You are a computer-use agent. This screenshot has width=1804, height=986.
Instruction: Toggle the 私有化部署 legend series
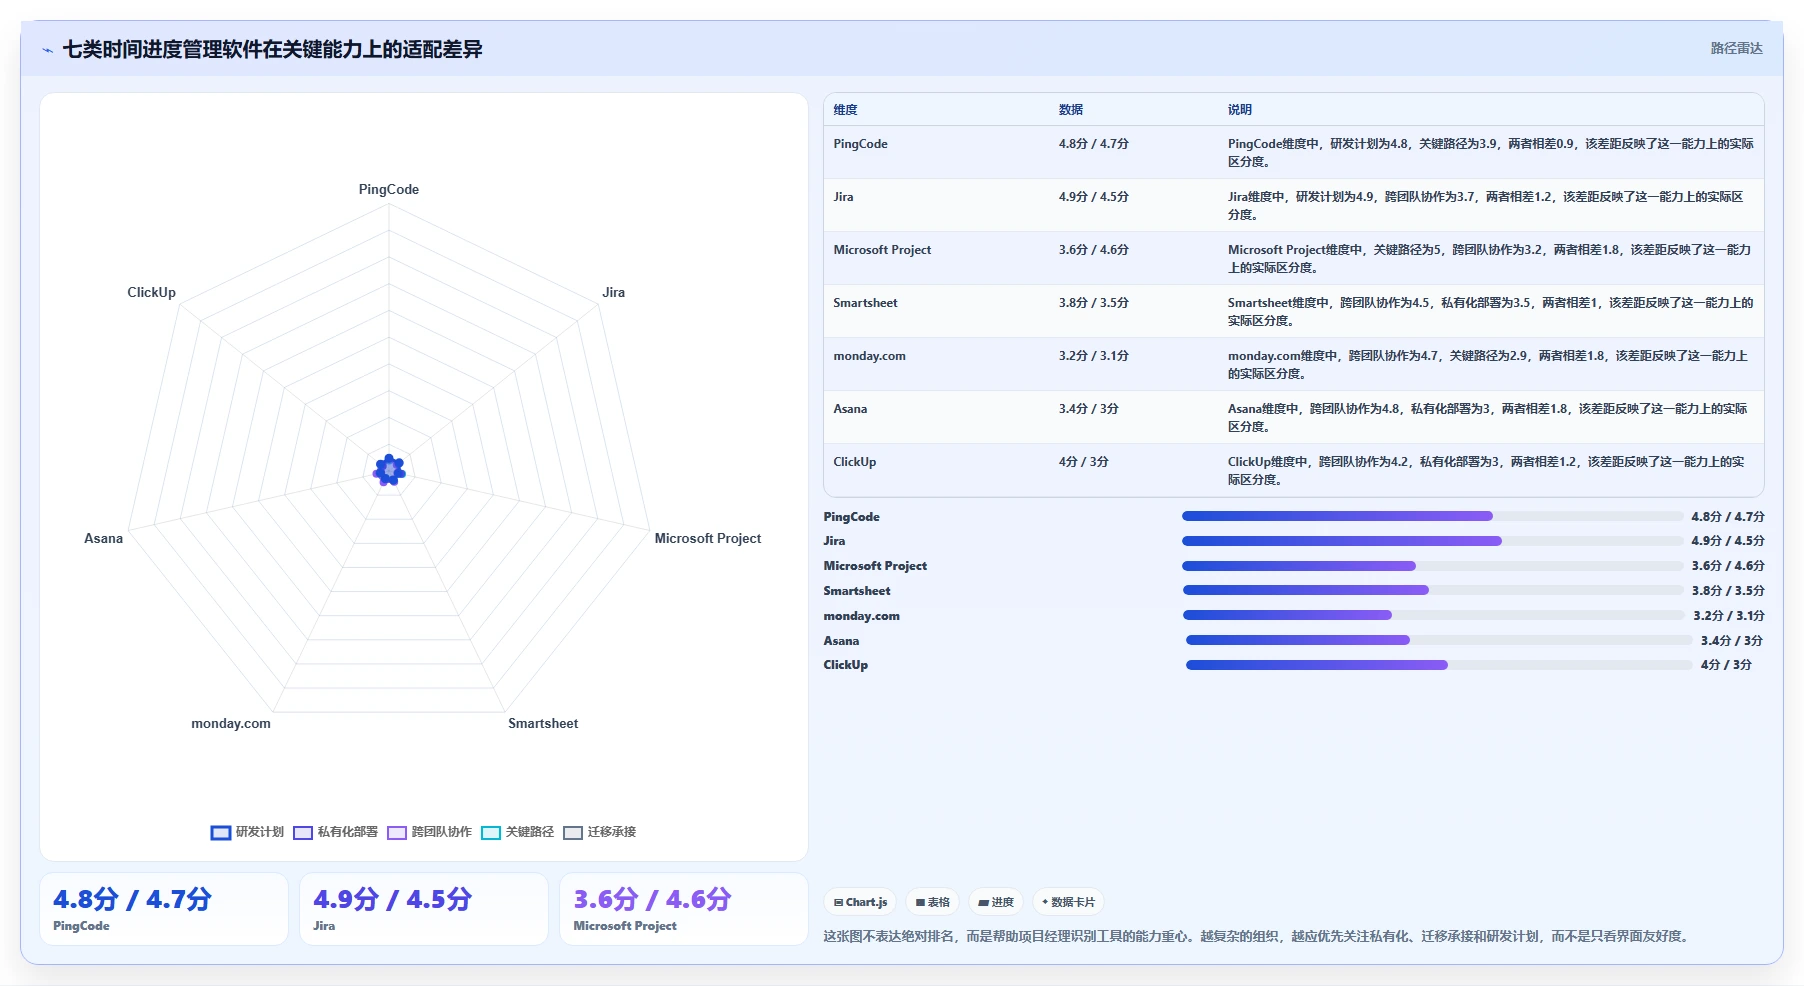pos(335,832)
